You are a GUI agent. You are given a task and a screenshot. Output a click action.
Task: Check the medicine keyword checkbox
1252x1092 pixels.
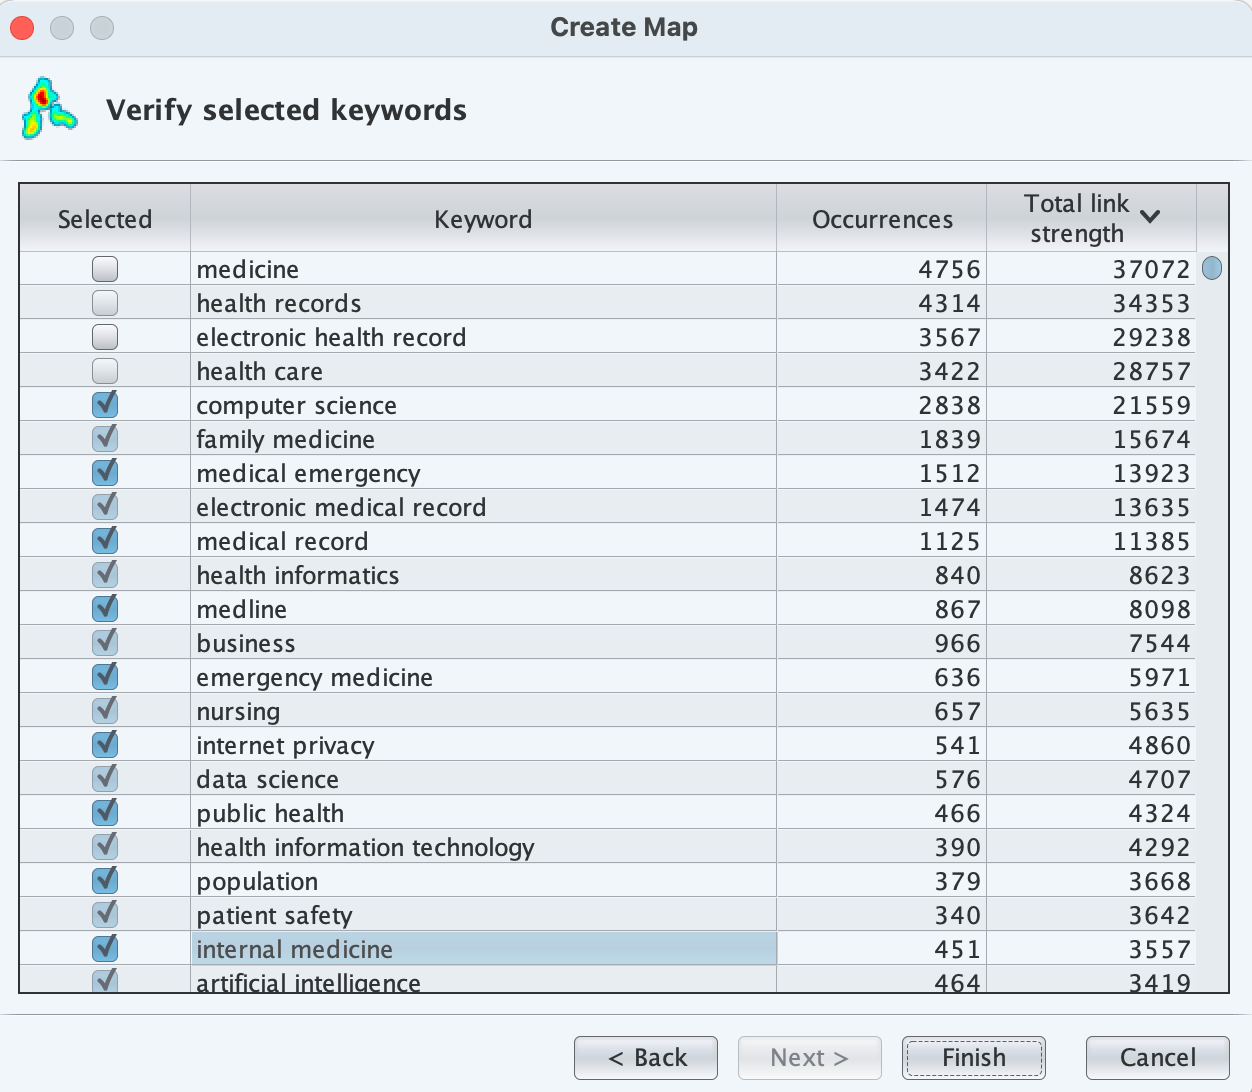[105, 269]
